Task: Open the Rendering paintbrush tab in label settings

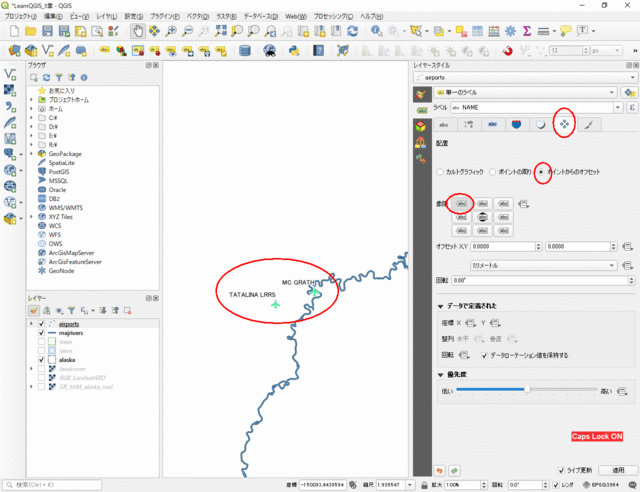Action: click(x=588, y=124)
